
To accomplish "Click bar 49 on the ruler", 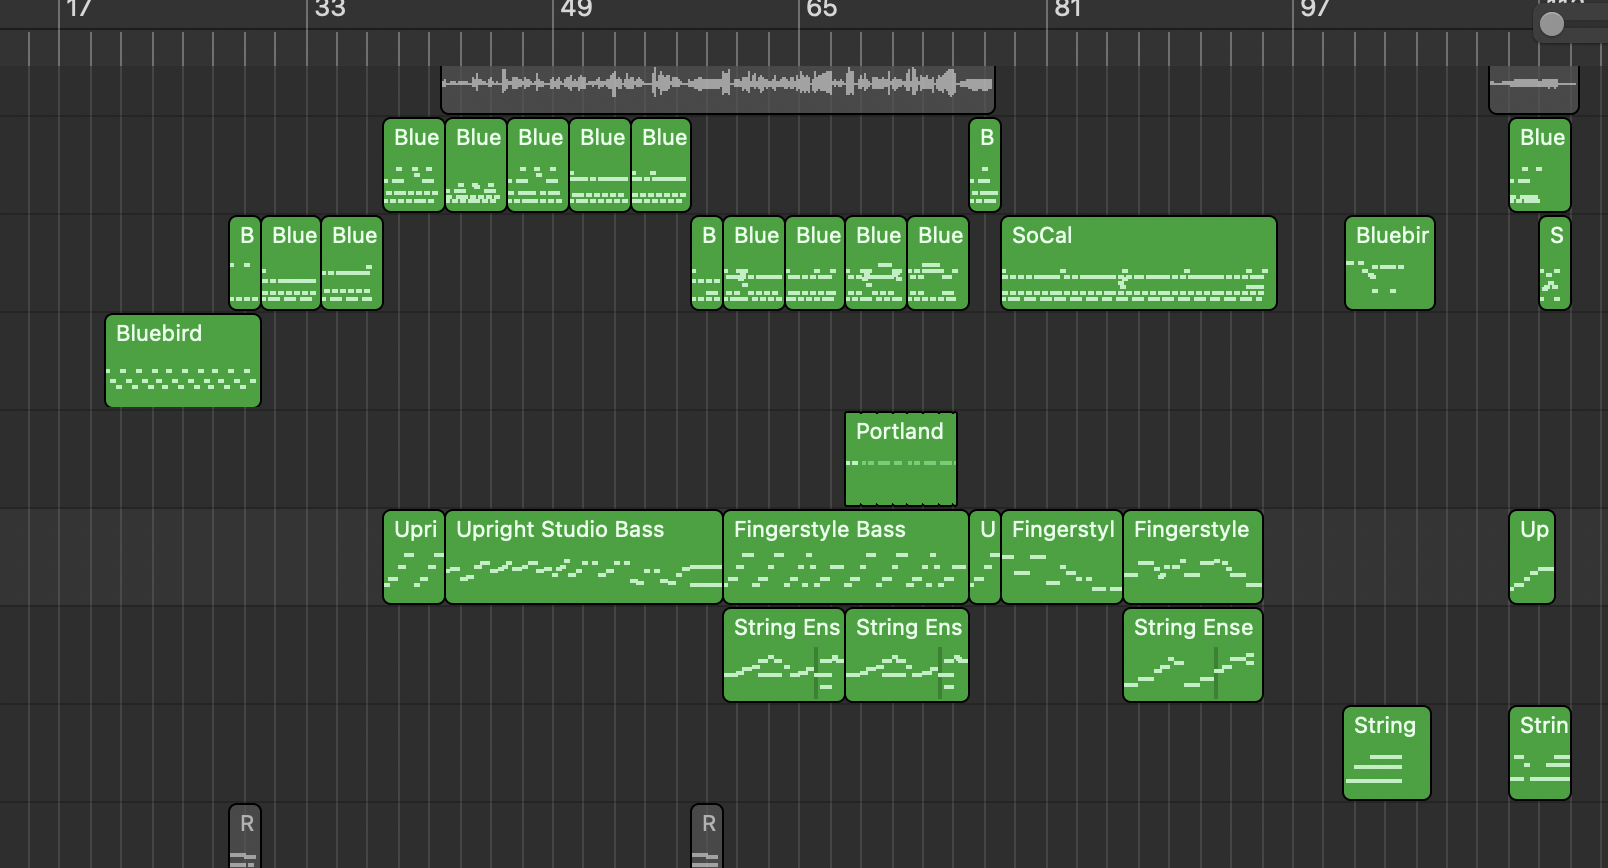I will [x=575, y=10].
